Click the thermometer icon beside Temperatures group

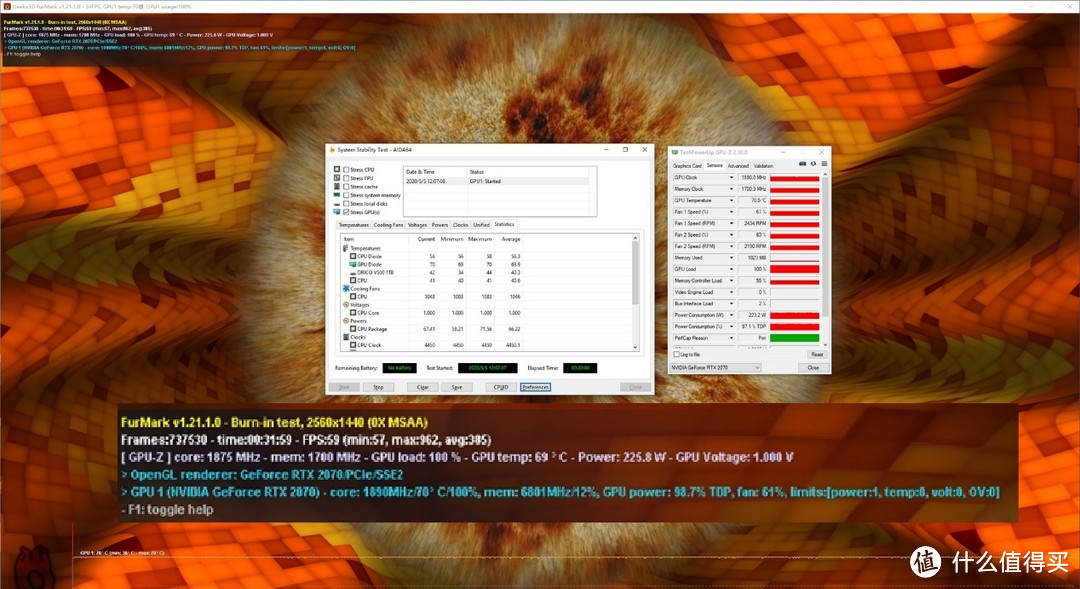[346, 248]
